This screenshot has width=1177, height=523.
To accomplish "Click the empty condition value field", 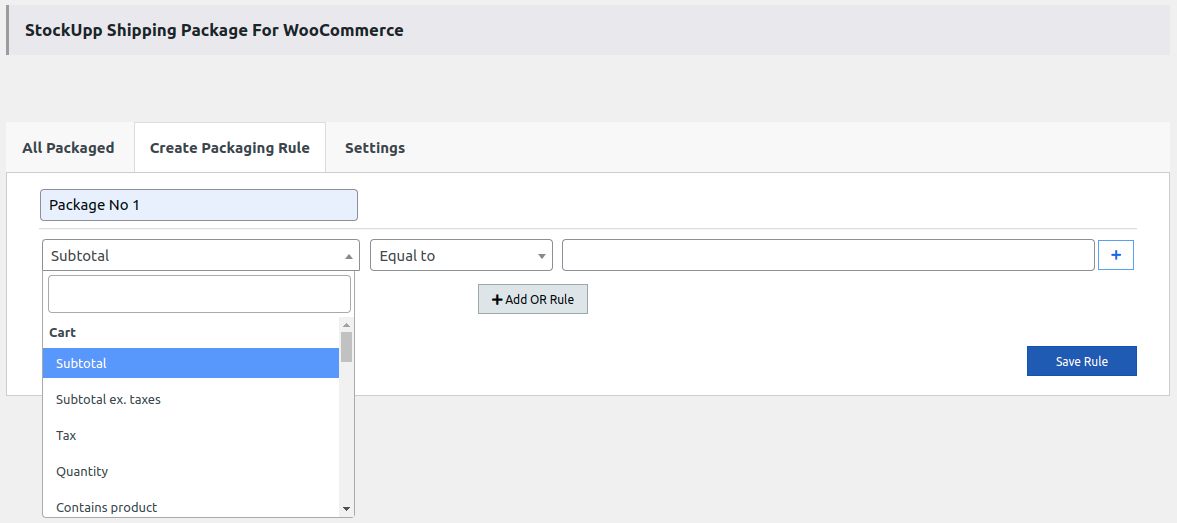I will point(828,255).
